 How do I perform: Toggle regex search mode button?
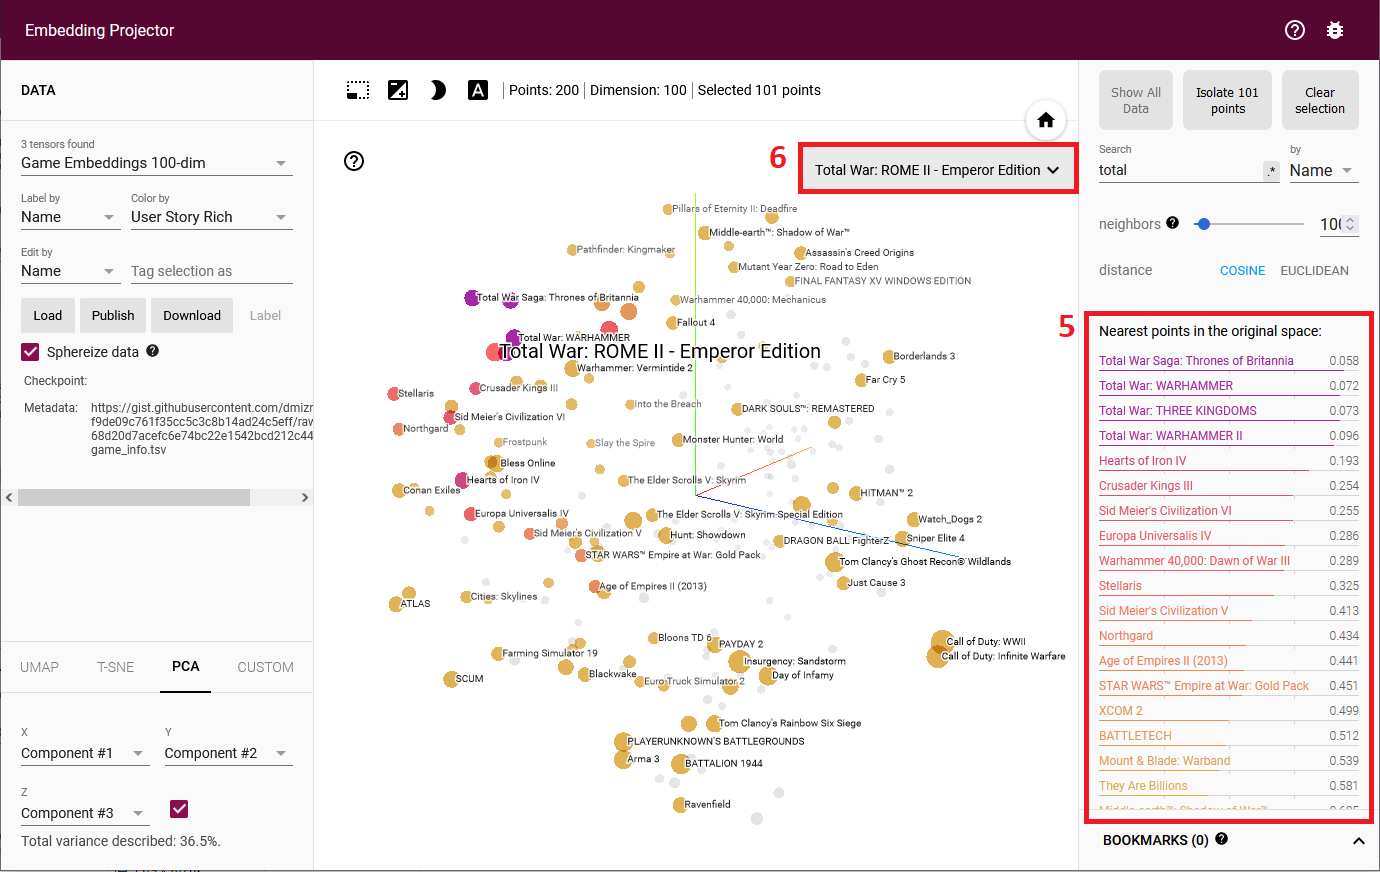tap(1271, 171)
